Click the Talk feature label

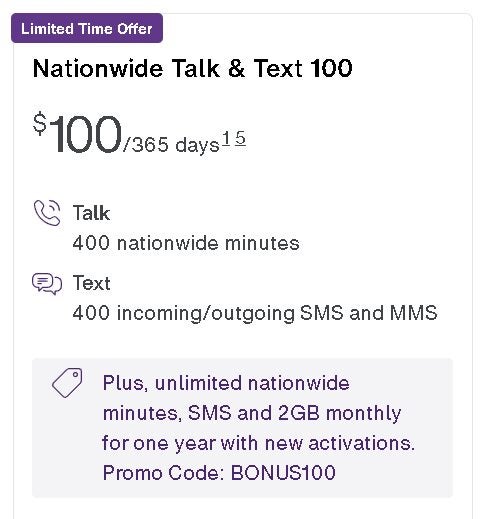(x=91, y=213)
